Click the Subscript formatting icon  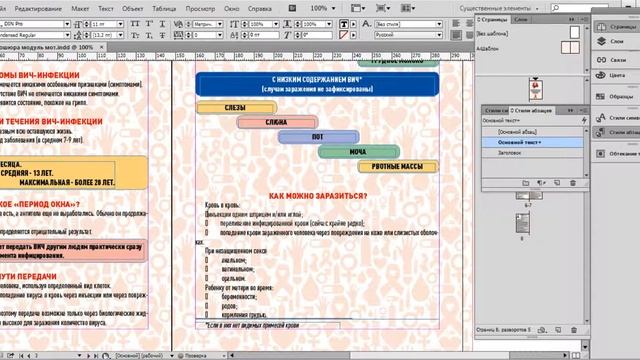click(x=149, y=35)
